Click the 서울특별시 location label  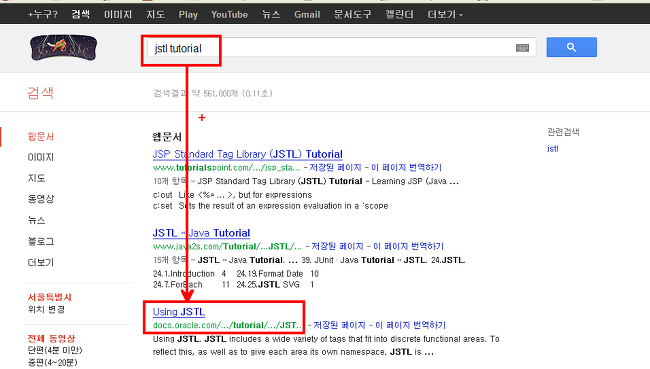[49, 297]
